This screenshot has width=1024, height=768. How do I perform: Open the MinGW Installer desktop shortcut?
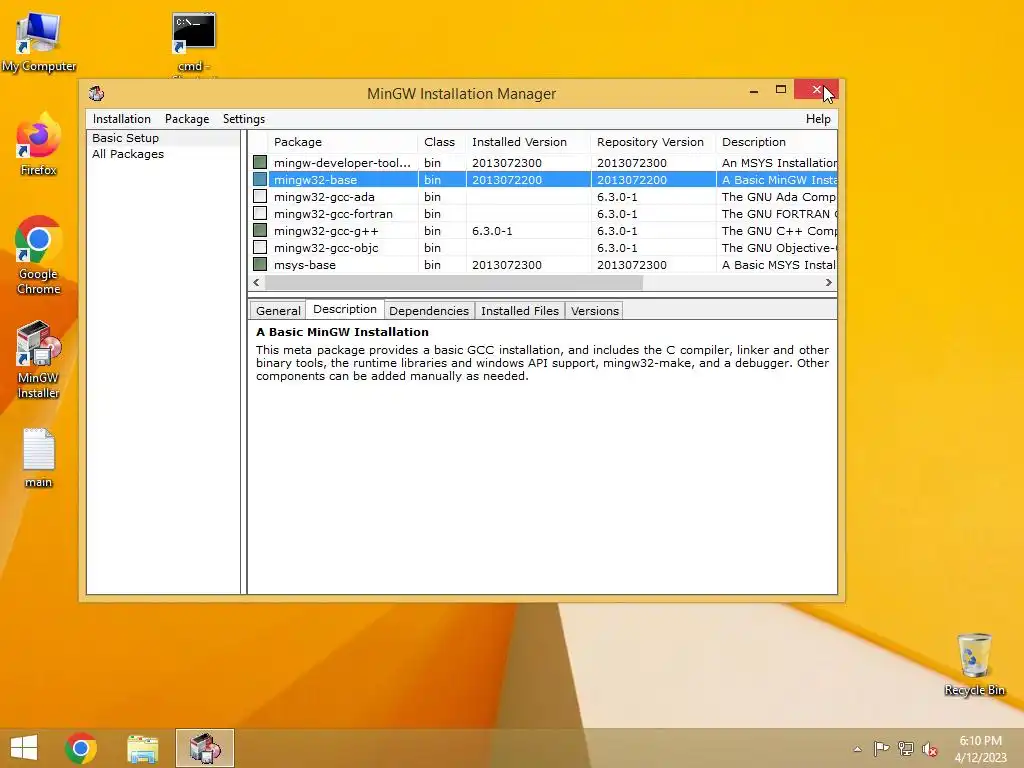pyautogui.click(x=39, y=359)
